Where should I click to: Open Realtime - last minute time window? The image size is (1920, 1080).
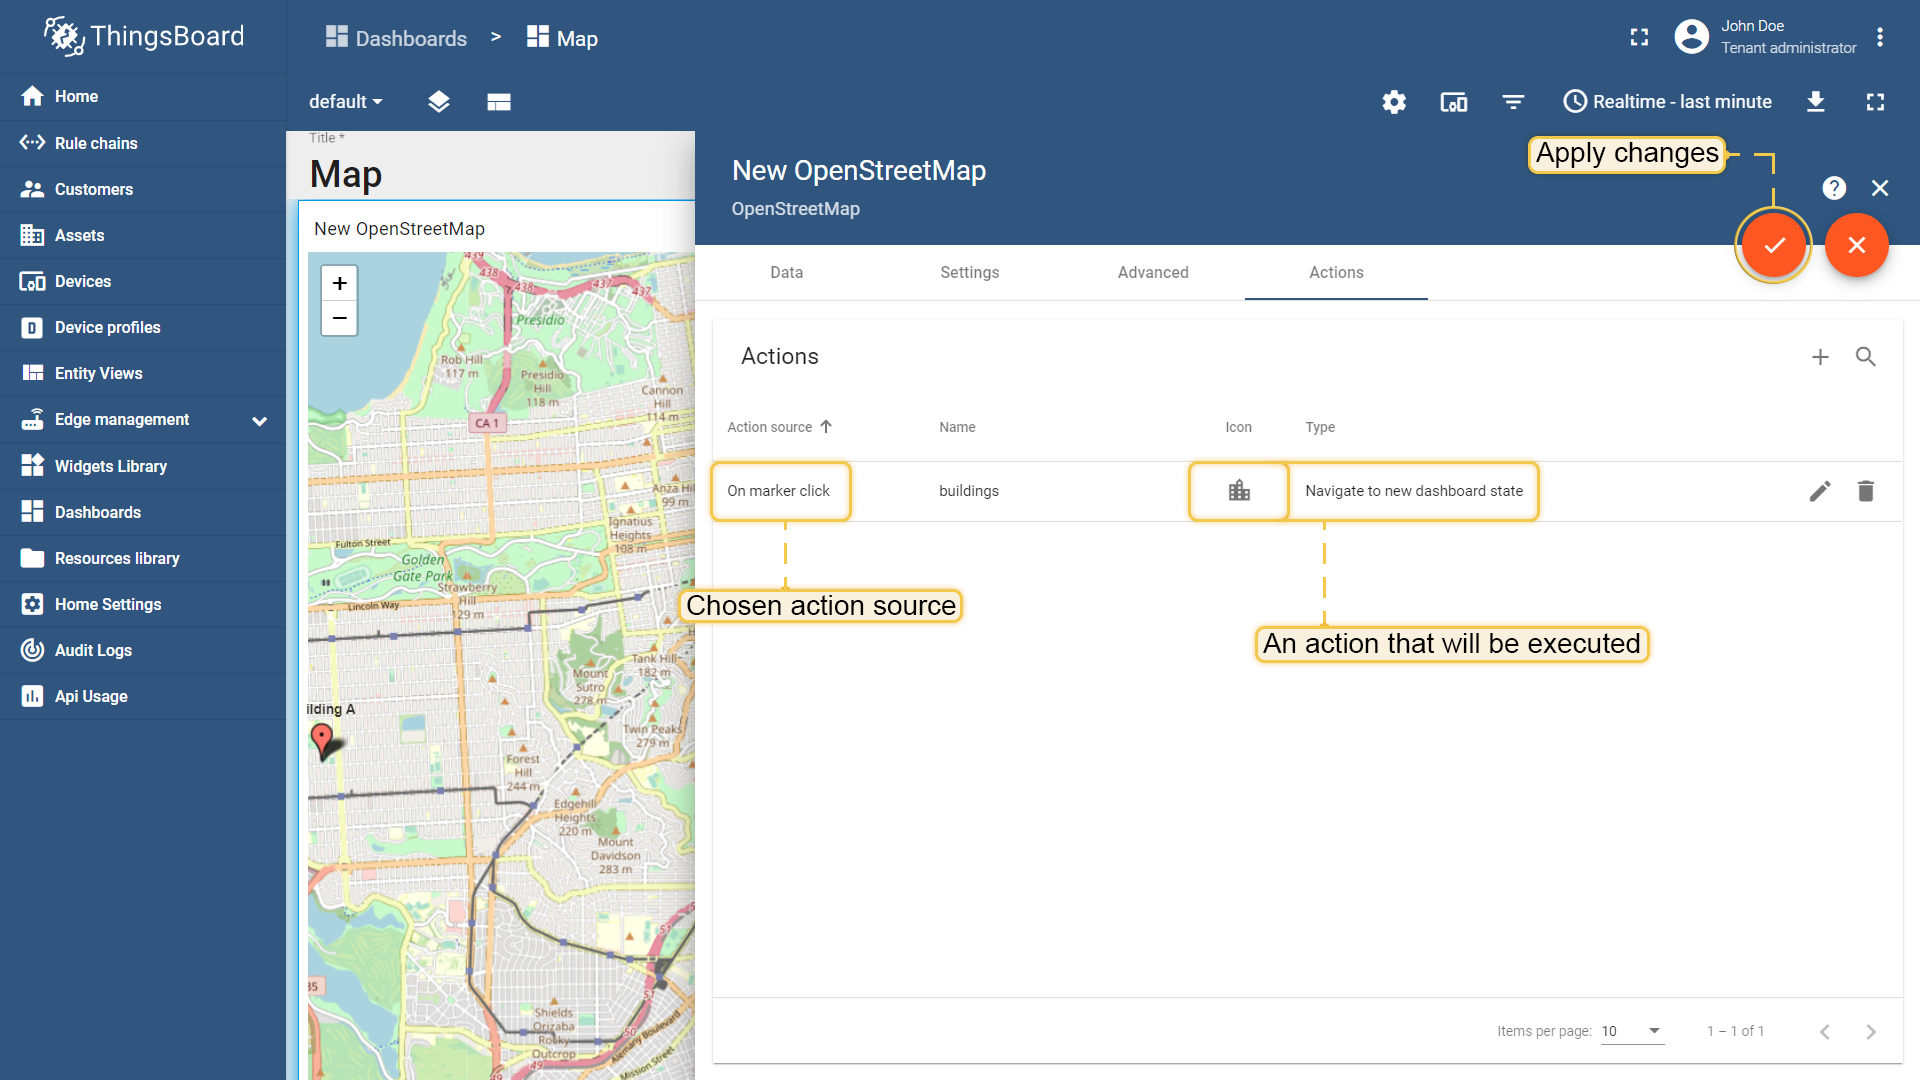tap(1667, 101)
